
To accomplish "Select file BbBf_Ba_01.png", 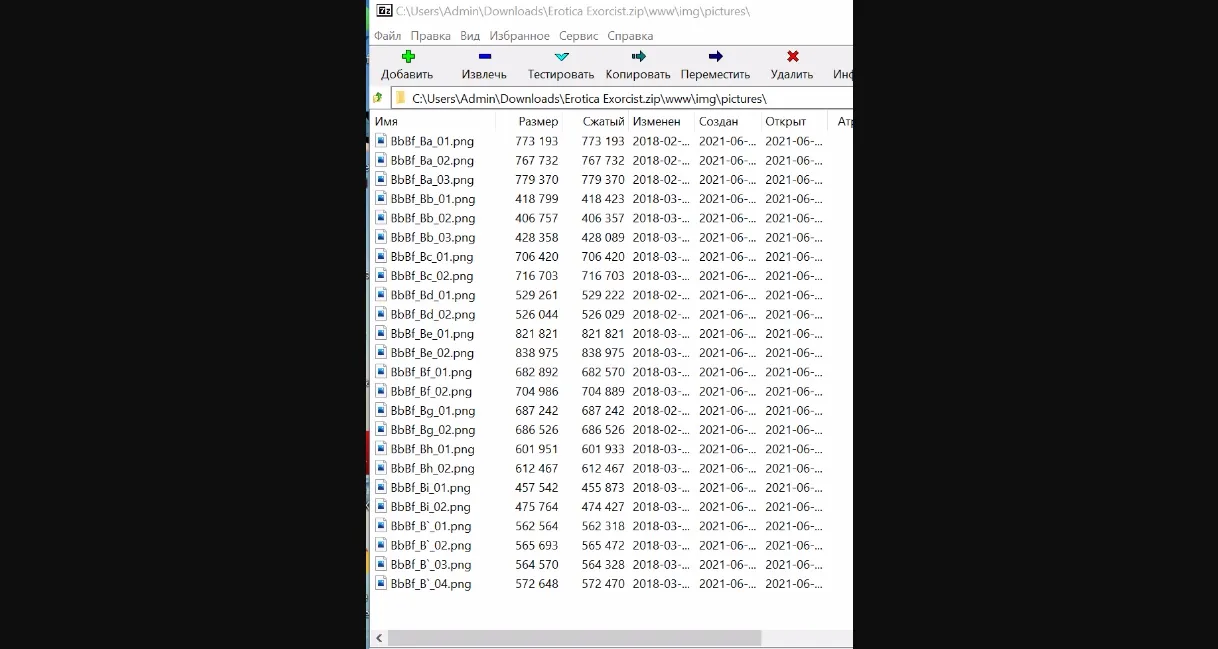I will pyautogui.click(x=432, y=142).
